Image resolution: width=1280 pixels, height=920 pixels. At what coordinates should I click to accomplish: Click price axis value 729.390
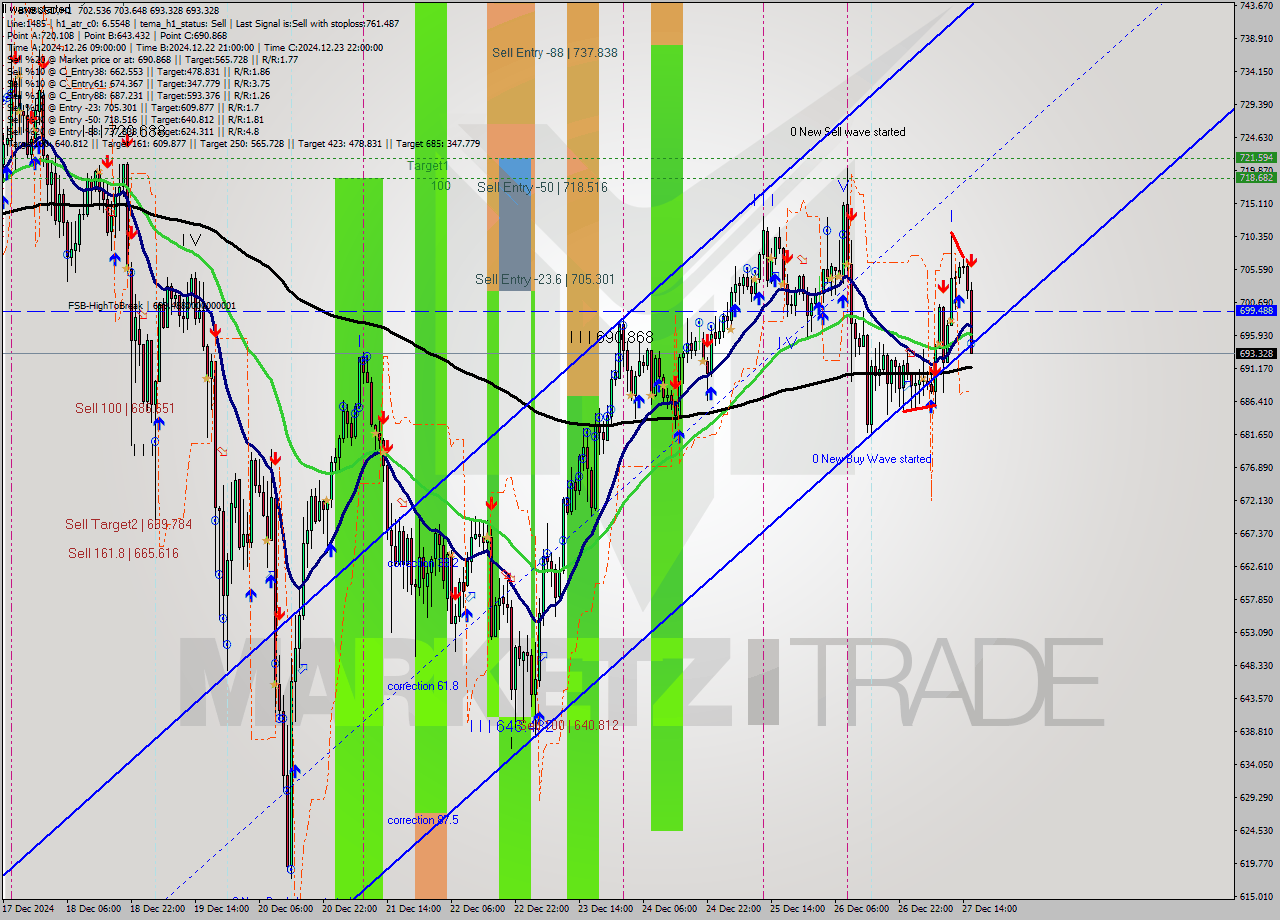(1256, 105)
